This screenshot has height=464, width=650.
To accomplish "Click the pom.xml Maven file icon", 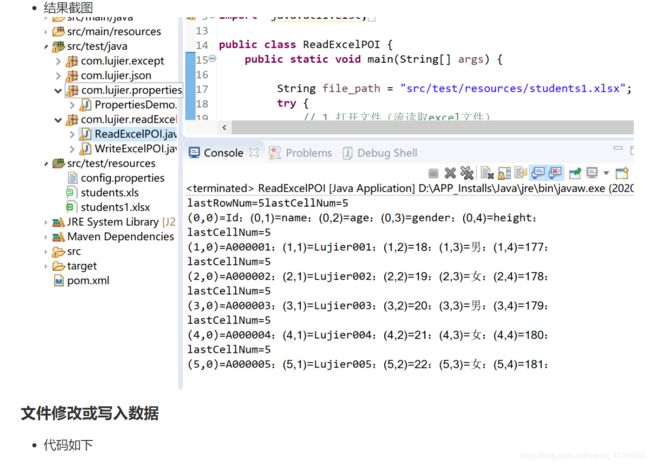I will coord(59,281).
